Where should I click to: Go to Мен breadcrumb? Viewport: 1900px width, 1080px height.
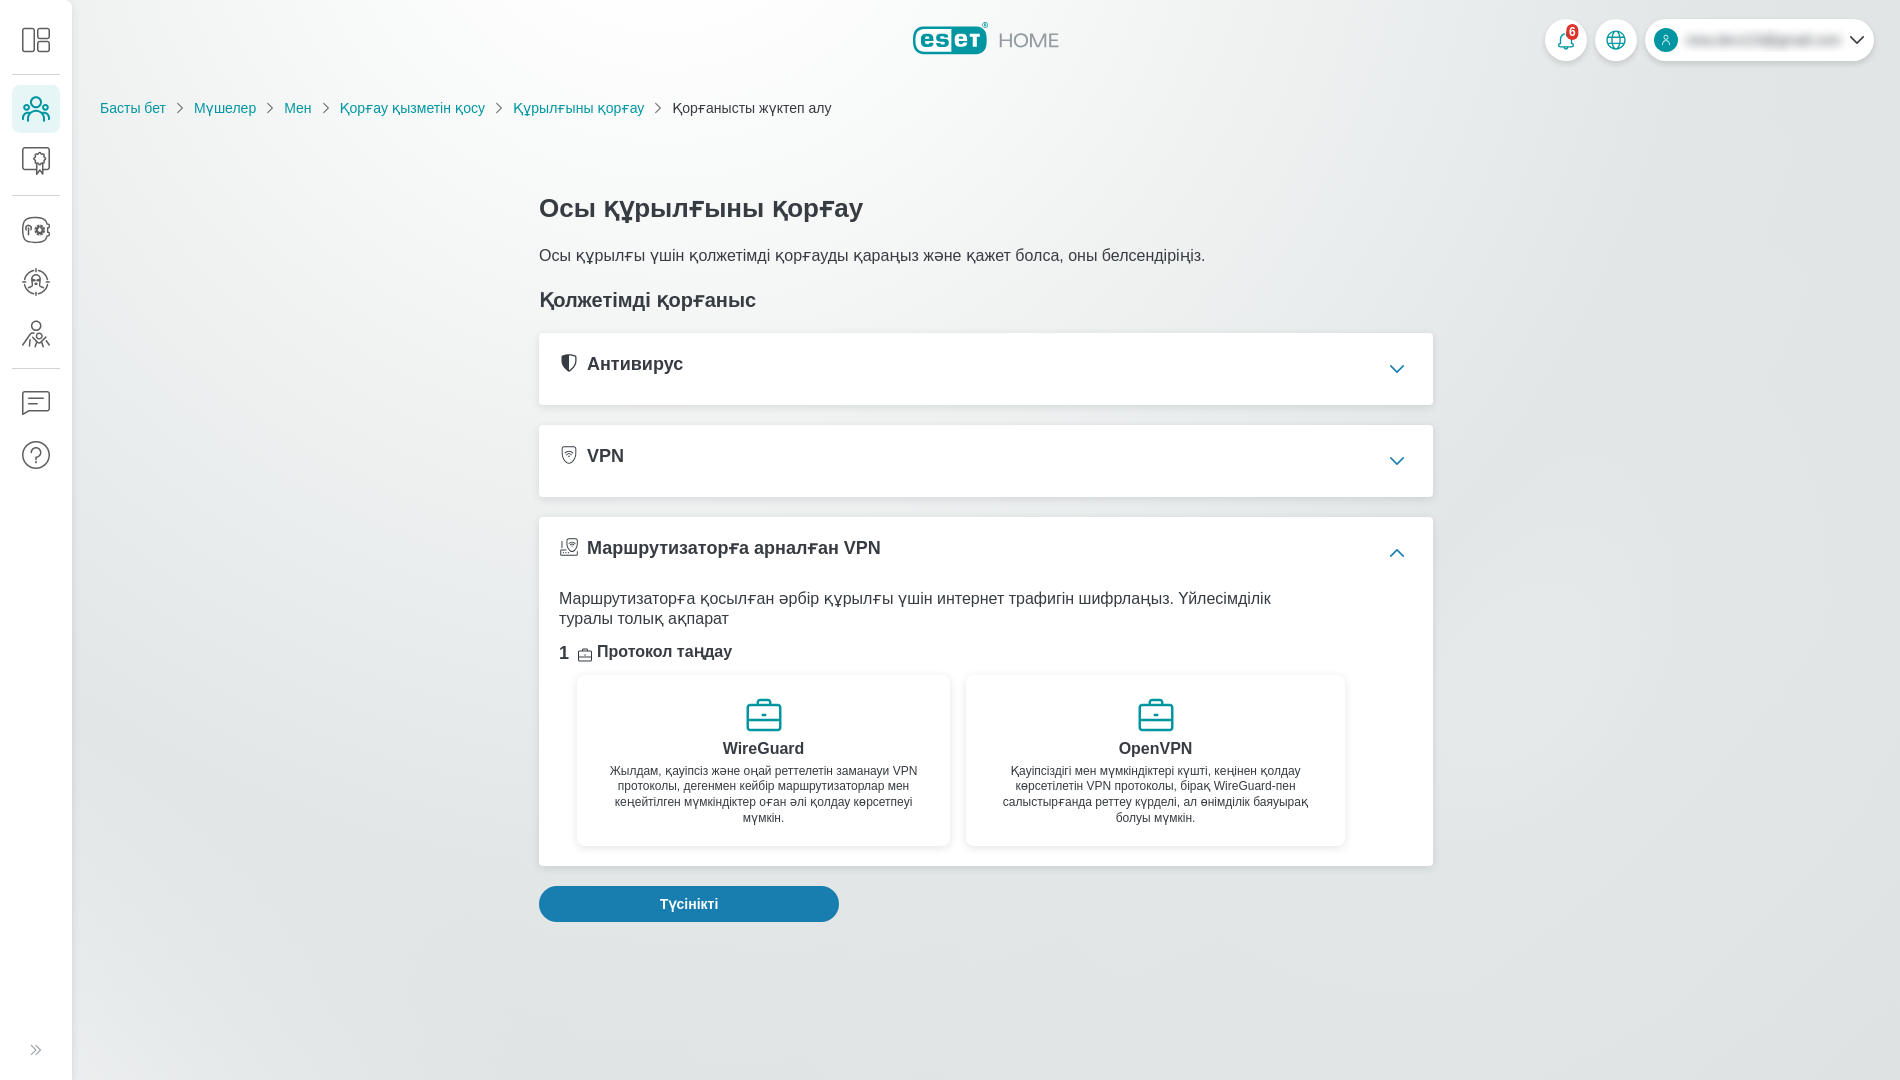[x=298, y=108]
